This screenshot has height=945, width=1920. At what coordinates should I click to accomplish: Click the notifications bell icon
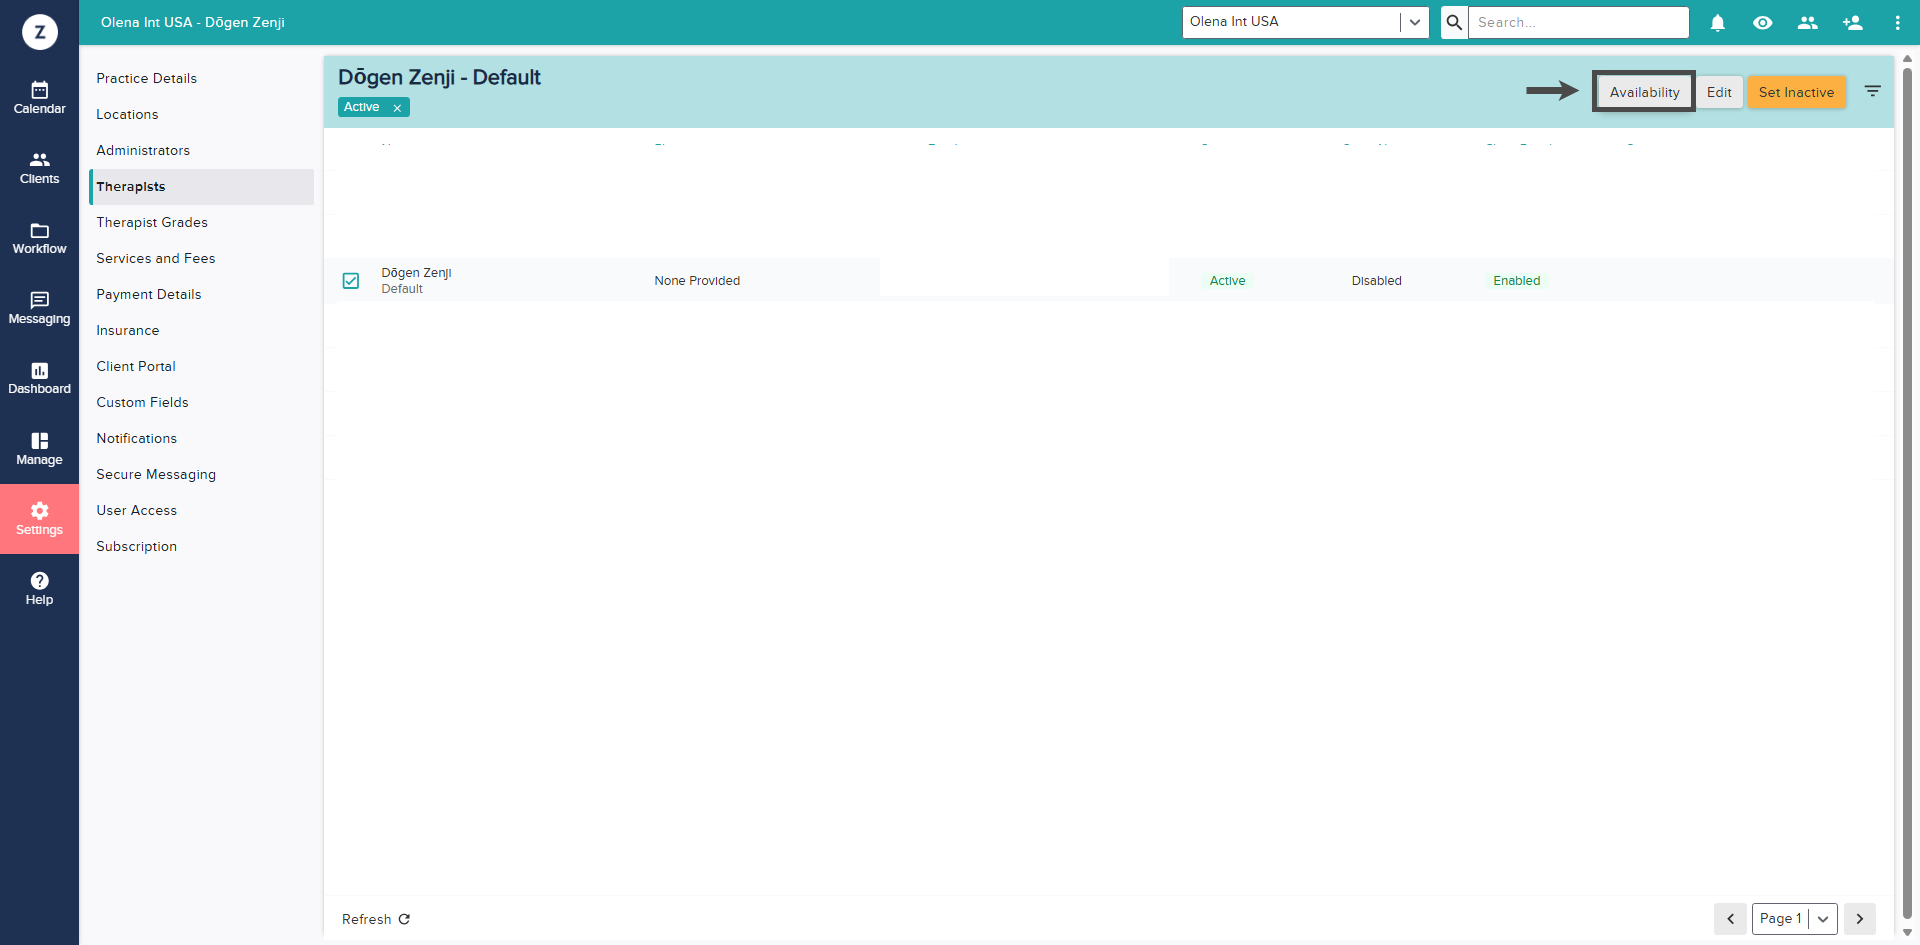1717,22
